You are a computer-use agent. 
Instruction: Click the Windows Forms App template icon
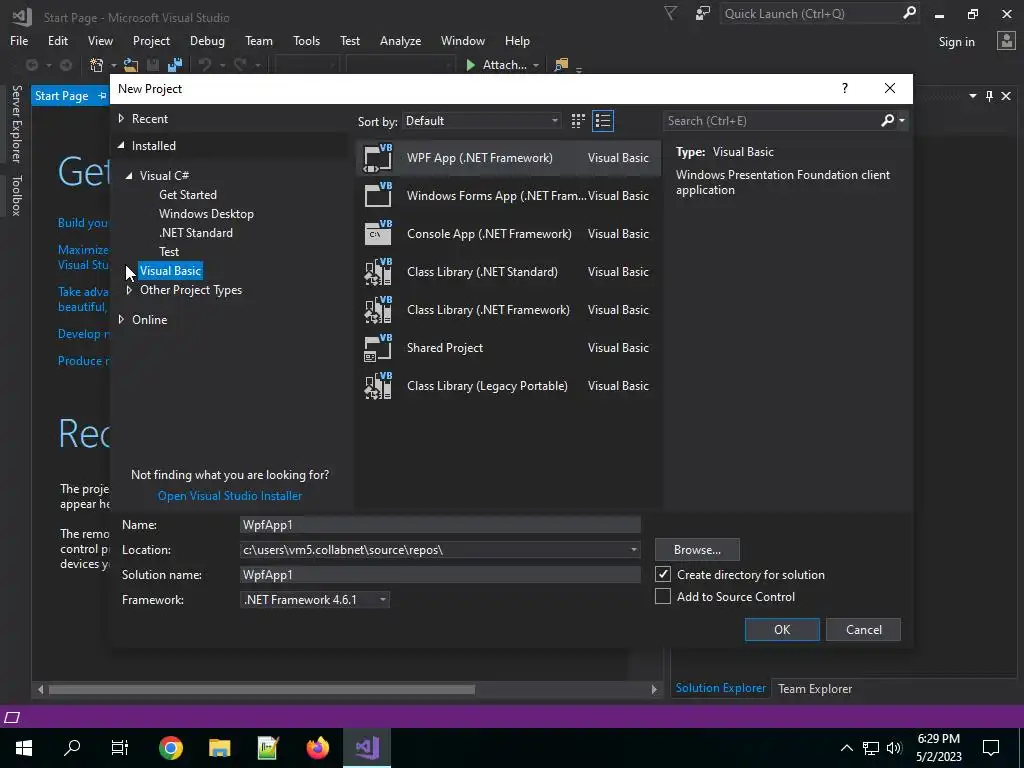(378, 195)
